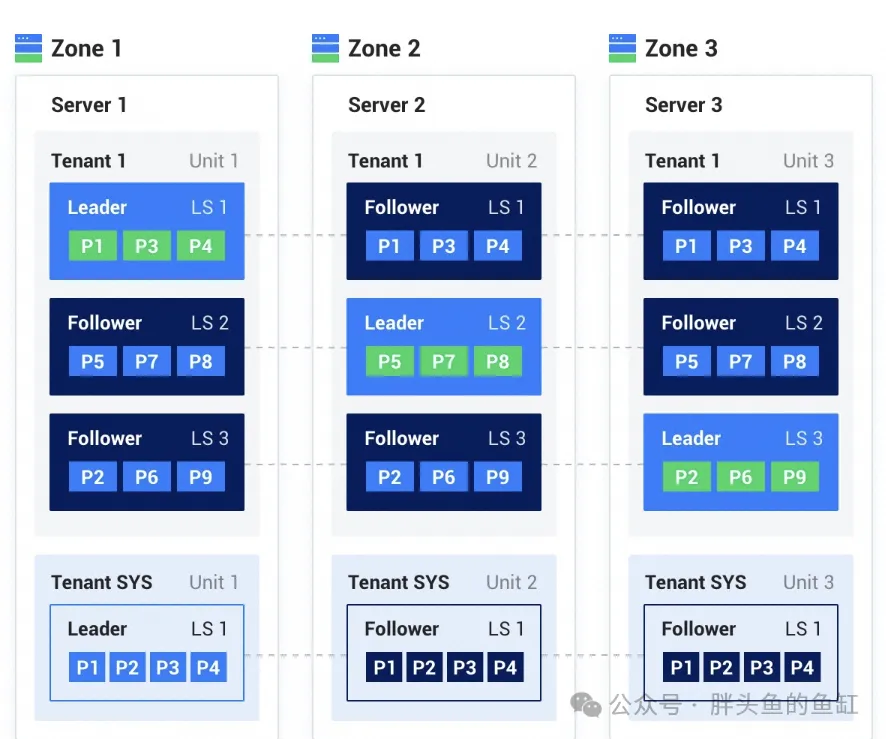Click the Zone 3 stacked-server icon
This screenshot has width=886, height=739.
(x=622, y=48)
